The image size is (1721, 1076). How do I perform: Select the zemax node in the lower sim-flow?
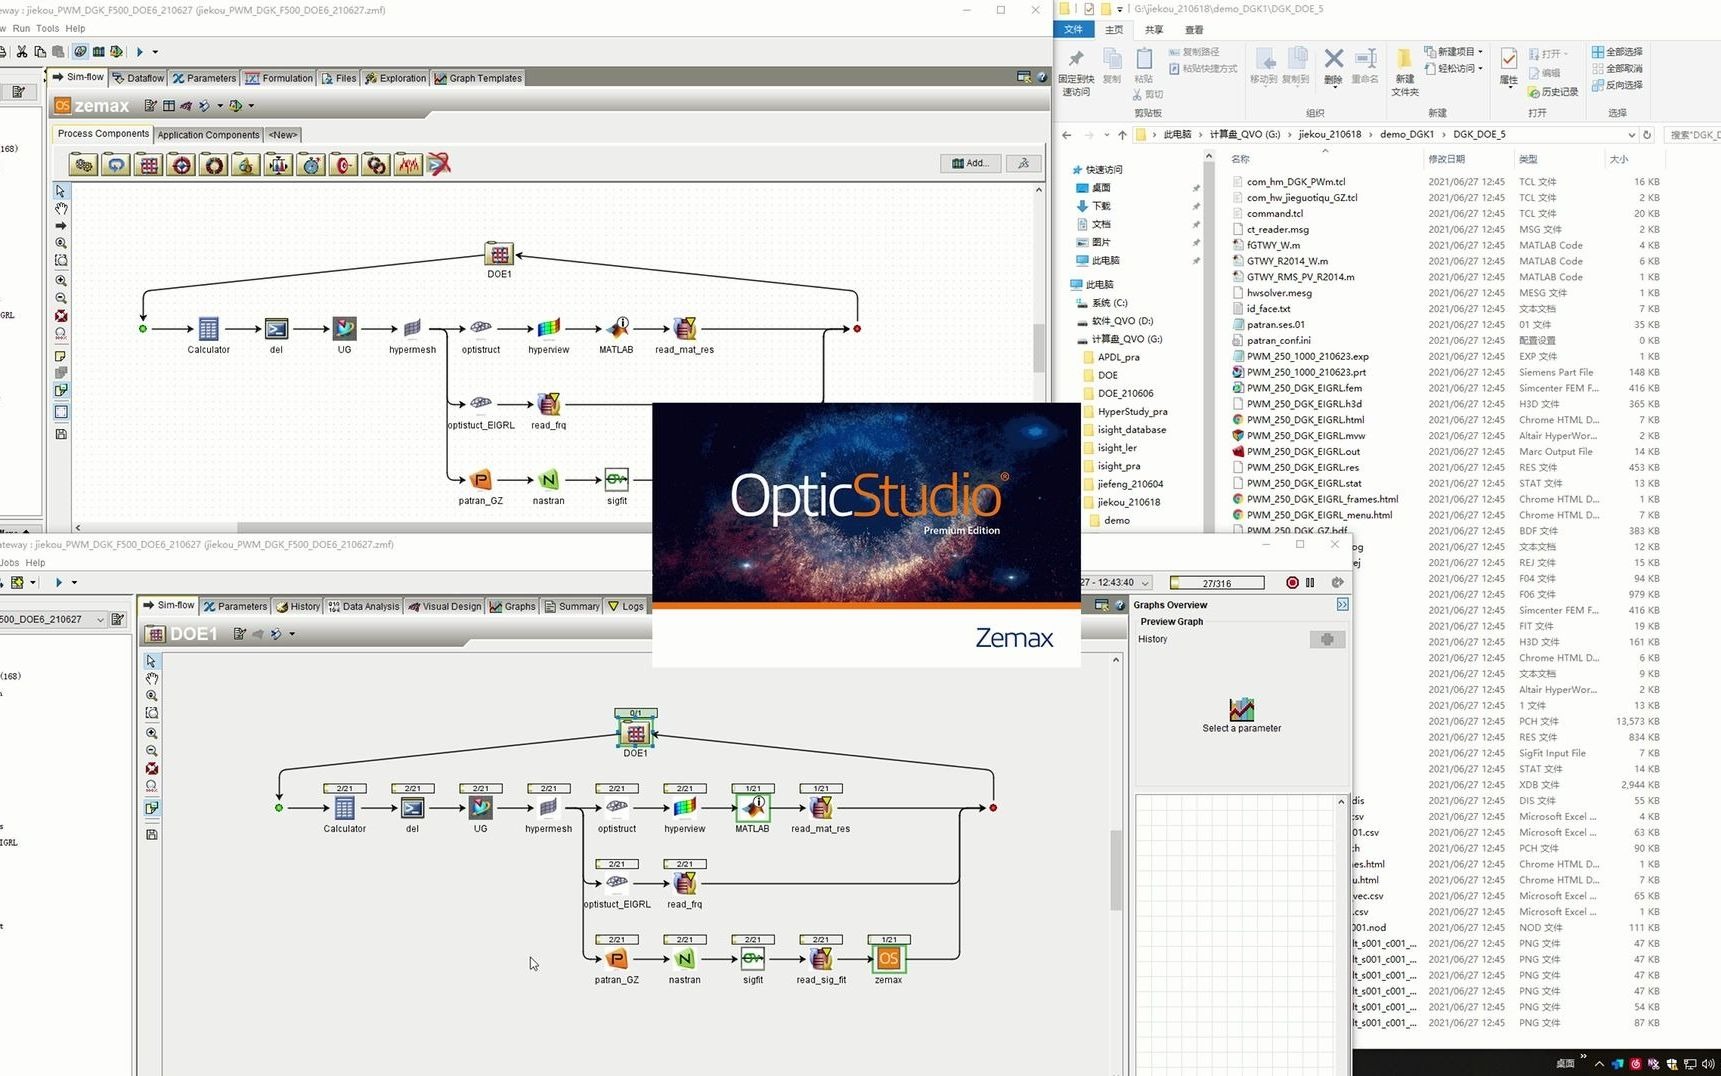[x=887, y=959]
